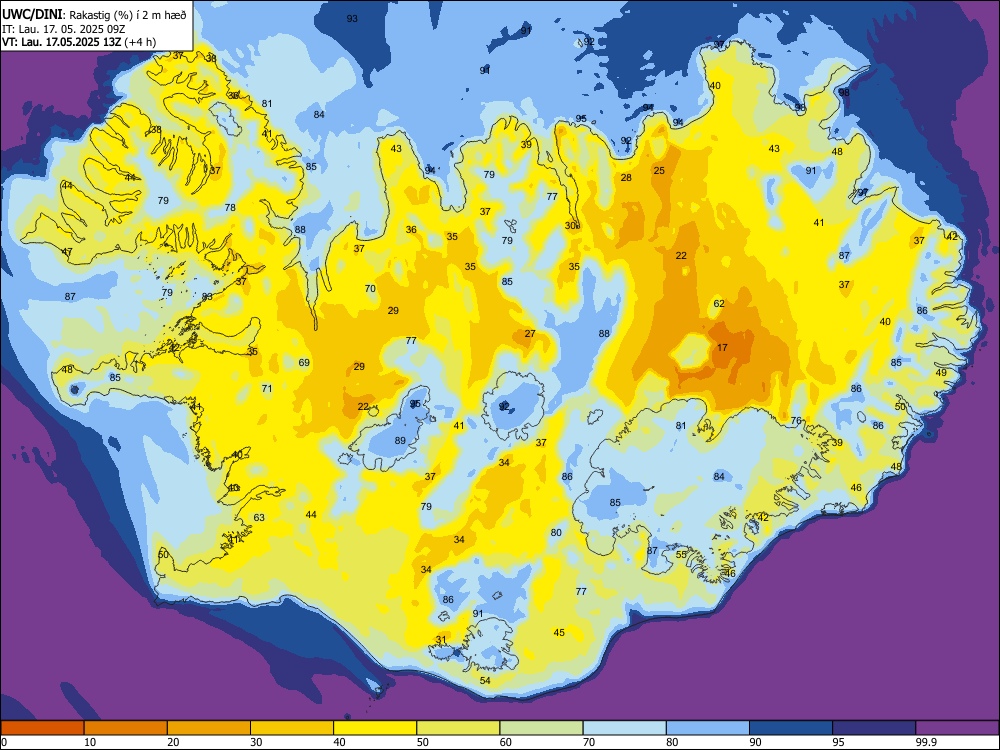Click the humidity value 28 on the map

(626, 178)
